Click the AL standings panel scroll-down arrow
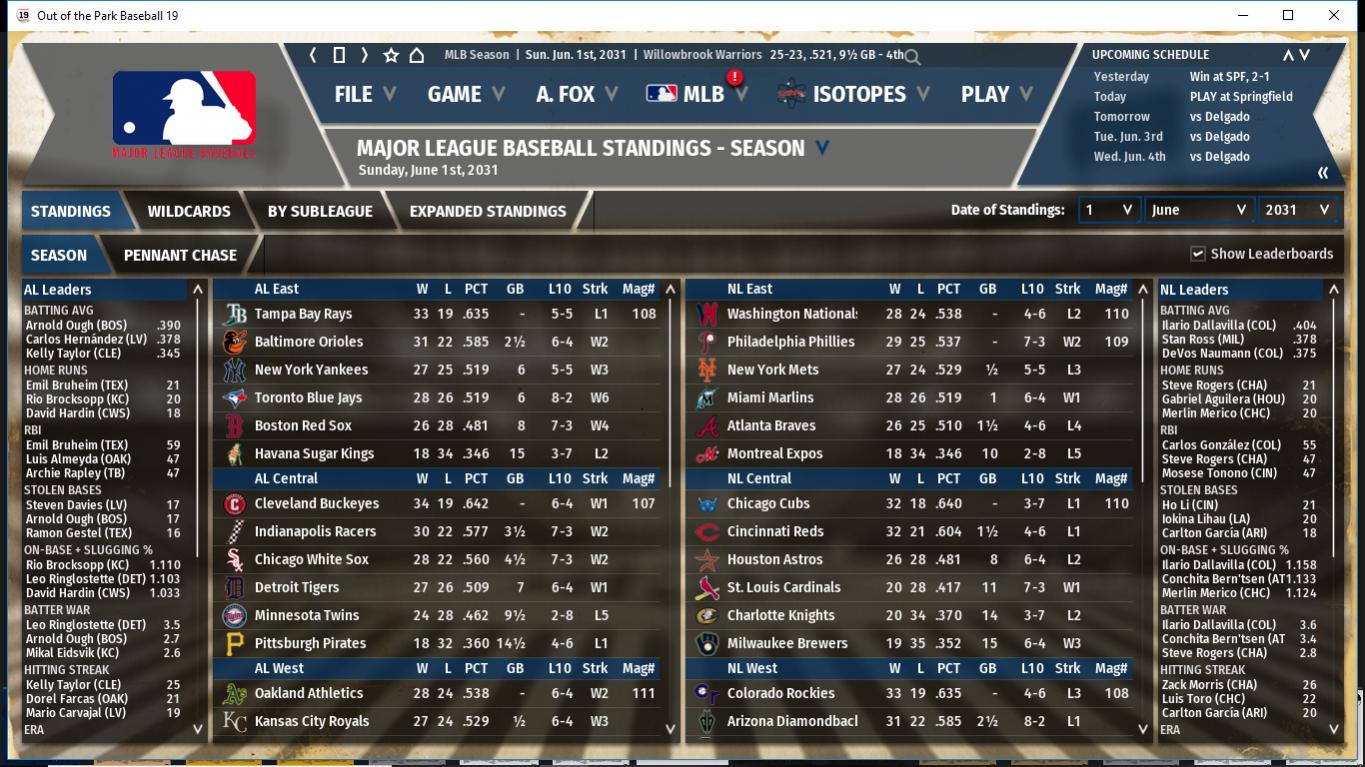 pos(670,730)
